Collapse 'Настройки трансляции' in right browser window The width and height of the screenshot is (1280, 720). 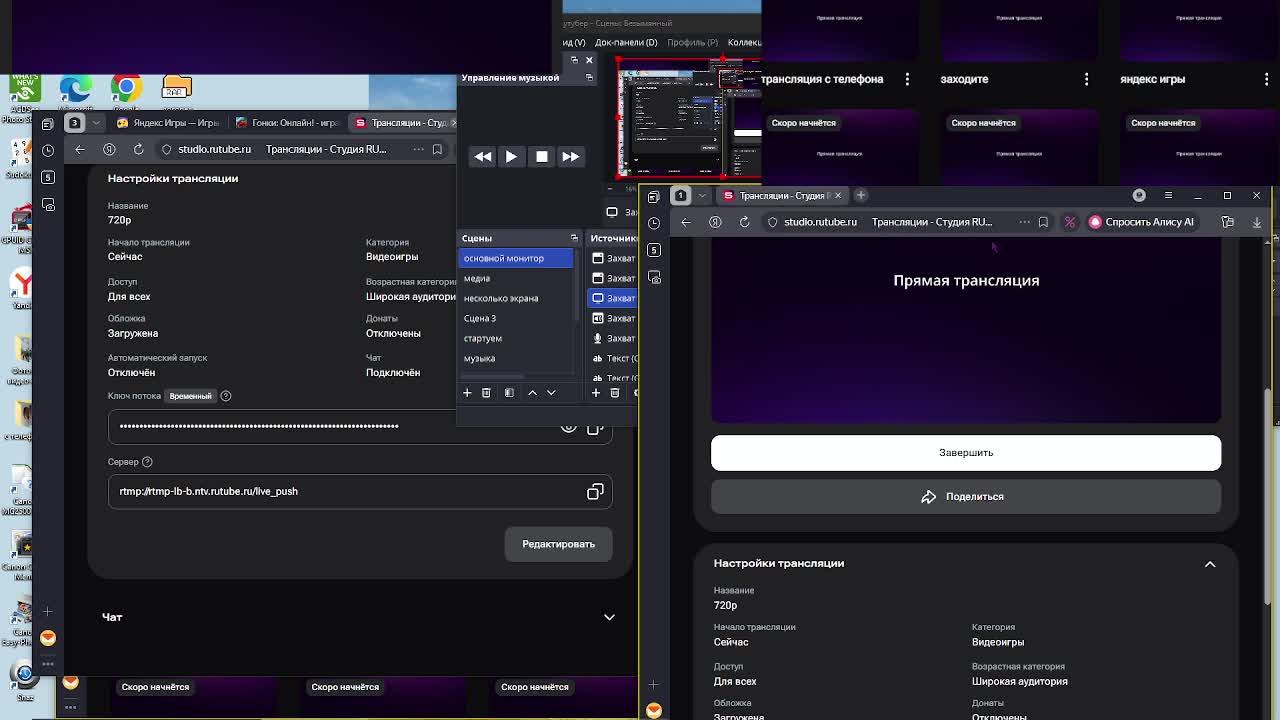coord(1210,564)
